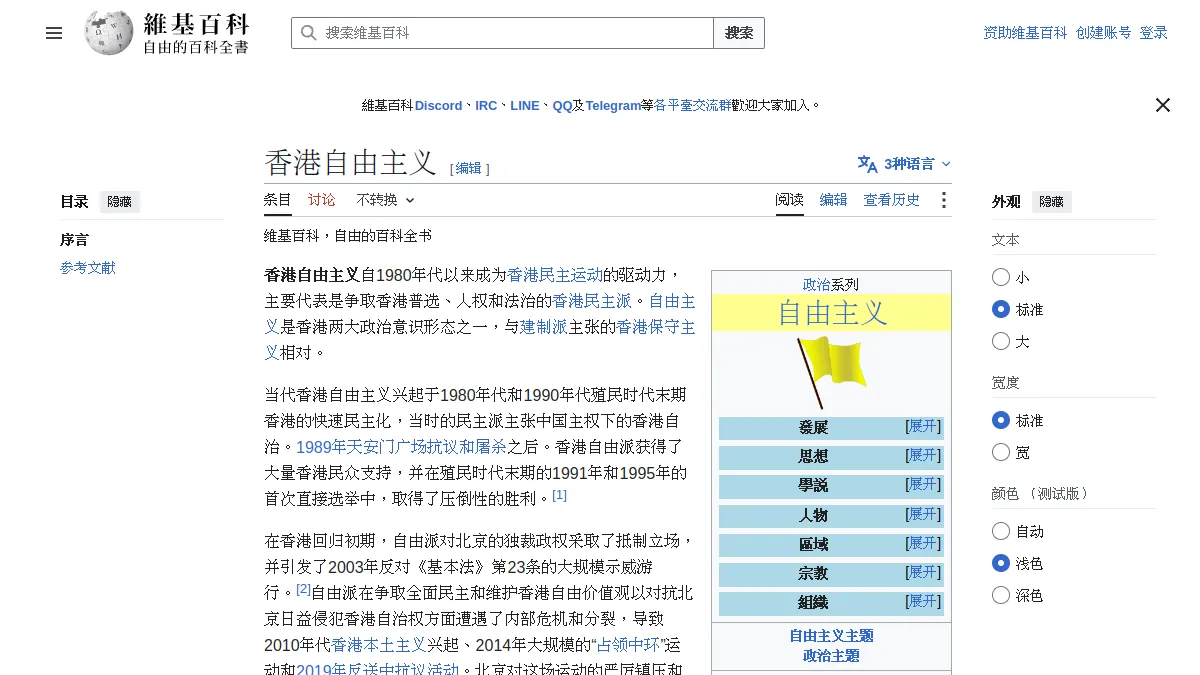Image resolution: width=1200 pixels, height=675 pixels.
Task: Expand the 學說 section in infobox
Action: click(x=923, y=484)
